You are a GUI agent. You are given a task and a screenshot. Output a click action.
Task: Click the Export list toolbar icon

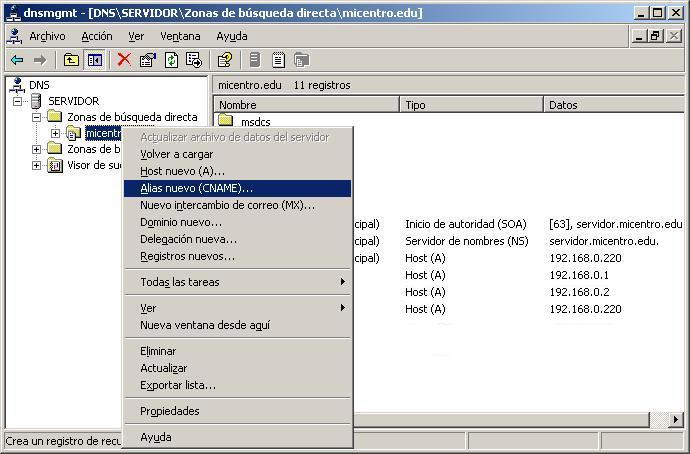[x=194, y=60]
